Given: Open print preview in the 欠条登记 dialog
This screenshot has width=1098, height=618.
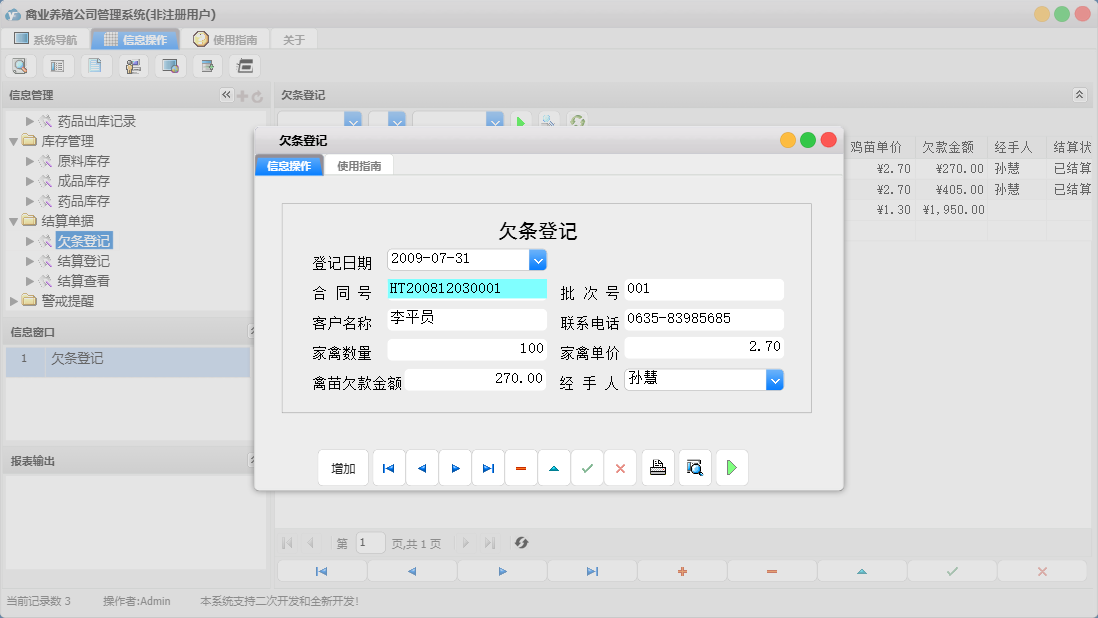Looking at the screenshot, I should (x=694, y=467).
